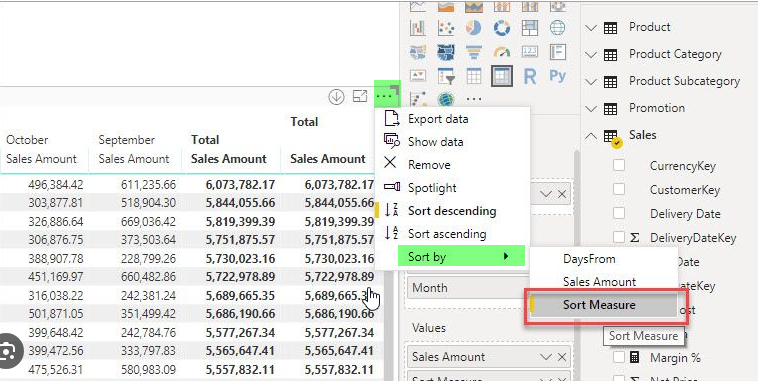Click the drill down arrow icon on visual
The image size is (758, 381).
click(x=336, y=97)
